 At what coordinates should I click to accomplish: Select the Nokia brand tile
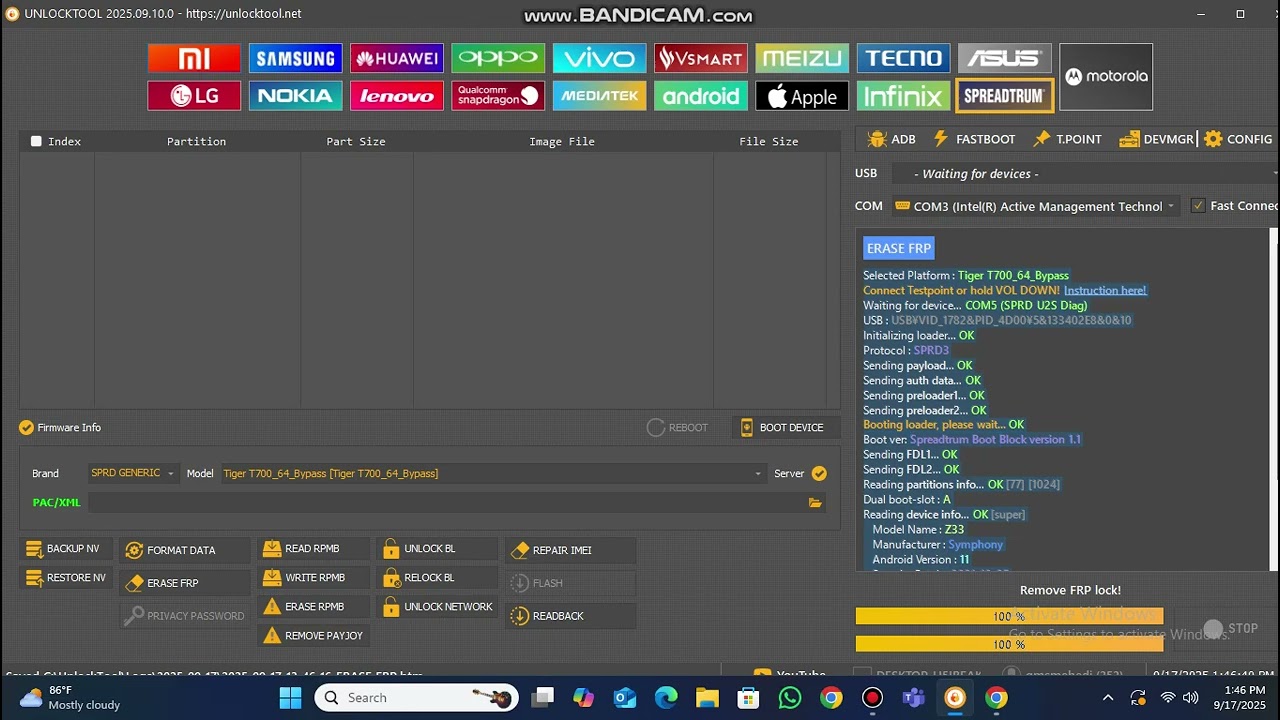pos(295,96)
